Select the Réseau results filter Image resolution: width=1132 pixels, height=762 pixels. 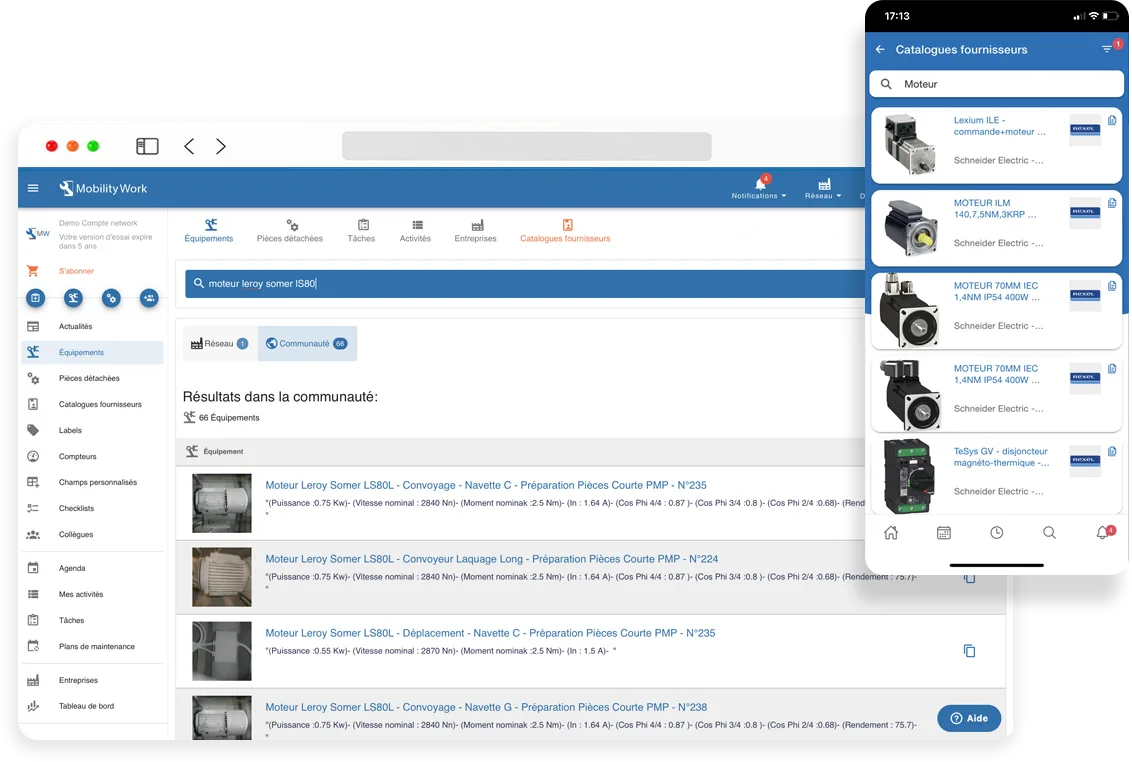tap(219, 344)
